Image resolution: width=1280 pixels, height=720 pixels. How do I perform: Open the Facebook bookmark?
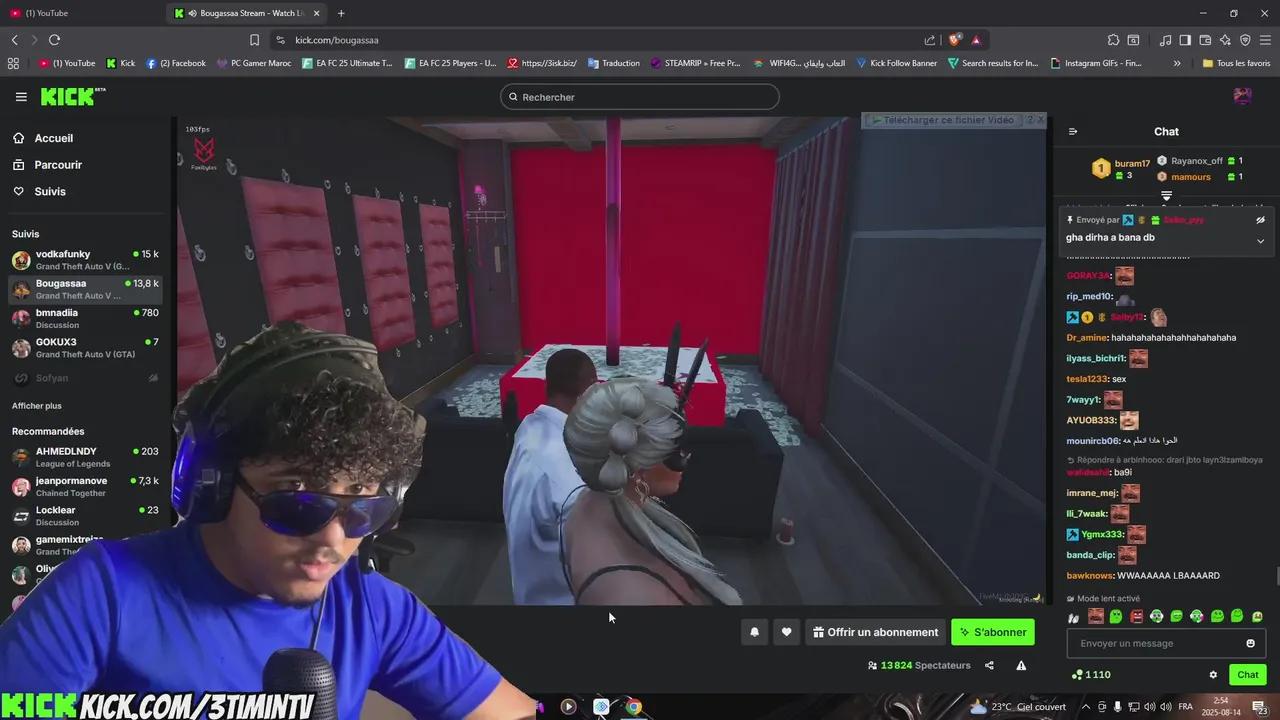coord(176,63)
